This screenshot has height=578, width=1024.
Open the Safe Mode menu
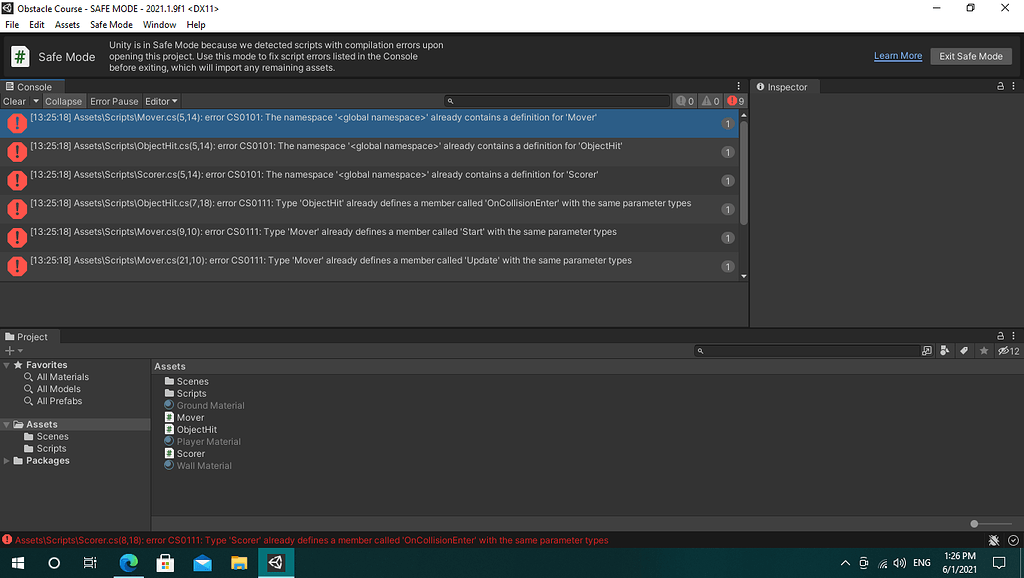111,25
